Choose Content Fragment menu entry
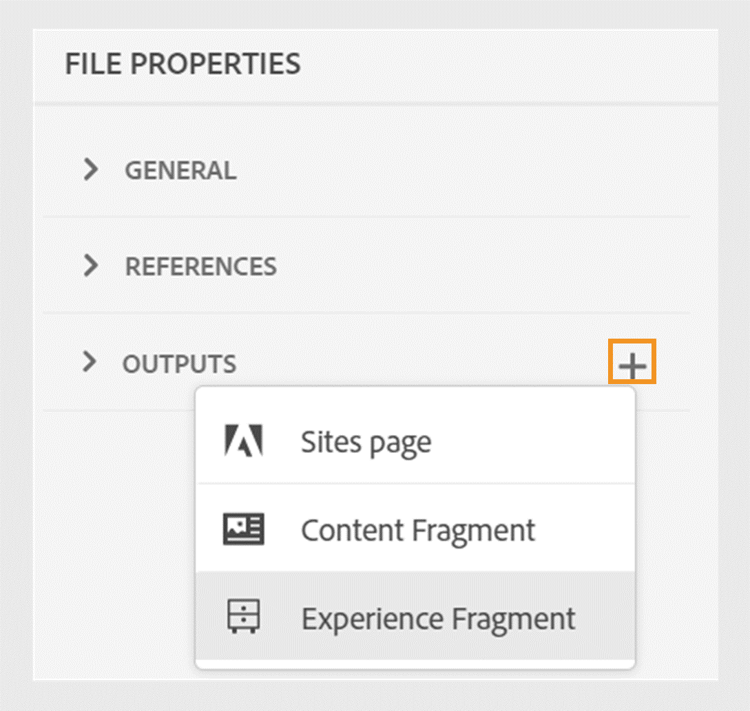Image resolution: width=750 pixels, height=711 pixels. pyautogui.click(x=418, y=530)
